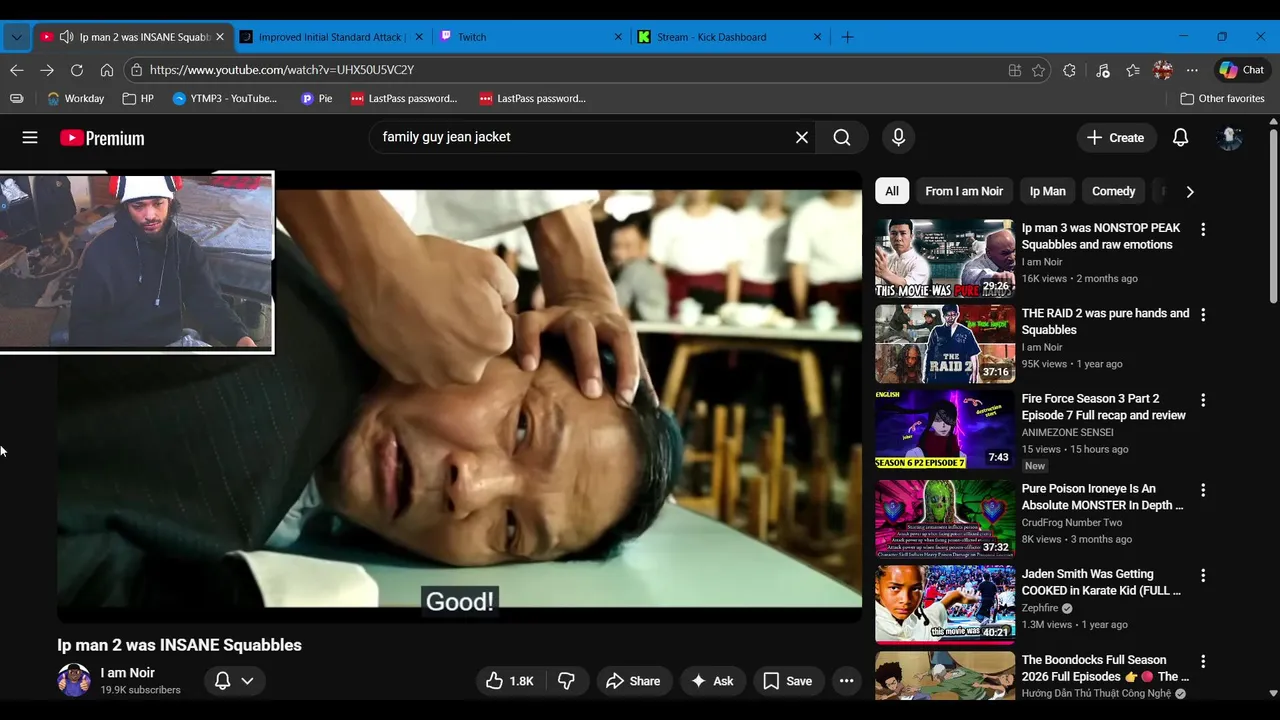Open the Workday bookmark
Viewport: 1280px width, 720px height.
75,99
